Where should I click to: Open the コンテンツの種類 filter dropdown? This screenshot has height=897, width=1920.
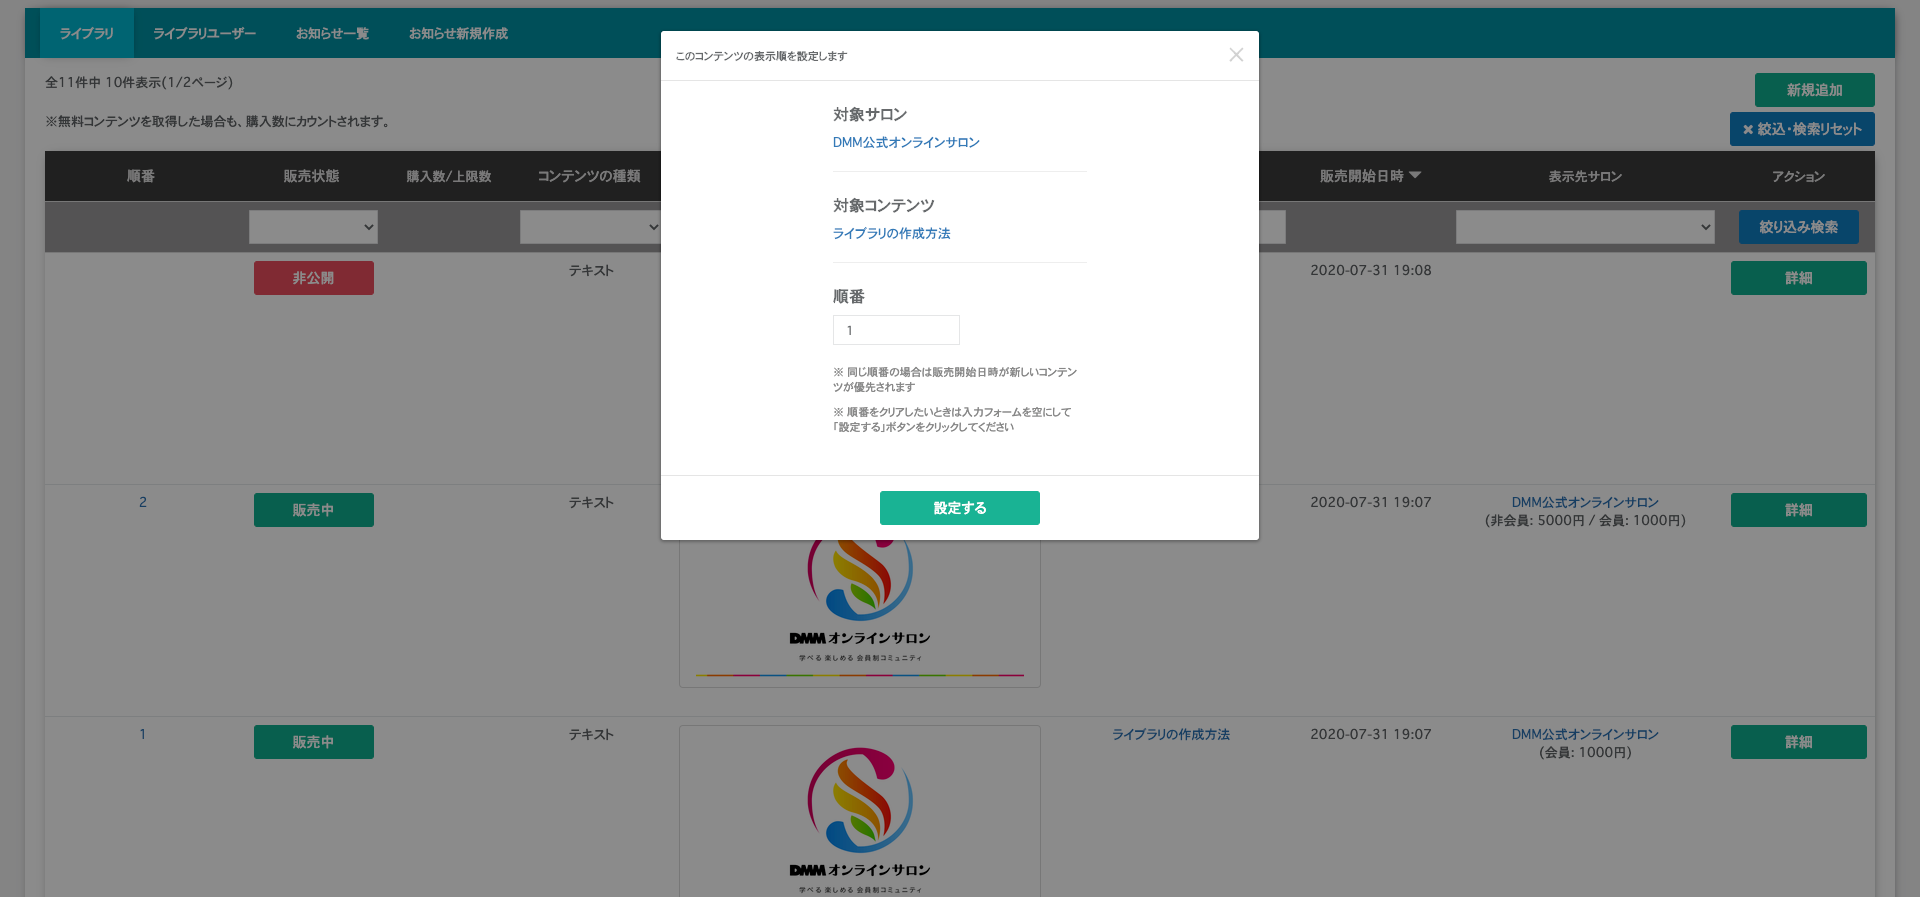(590, 227)
